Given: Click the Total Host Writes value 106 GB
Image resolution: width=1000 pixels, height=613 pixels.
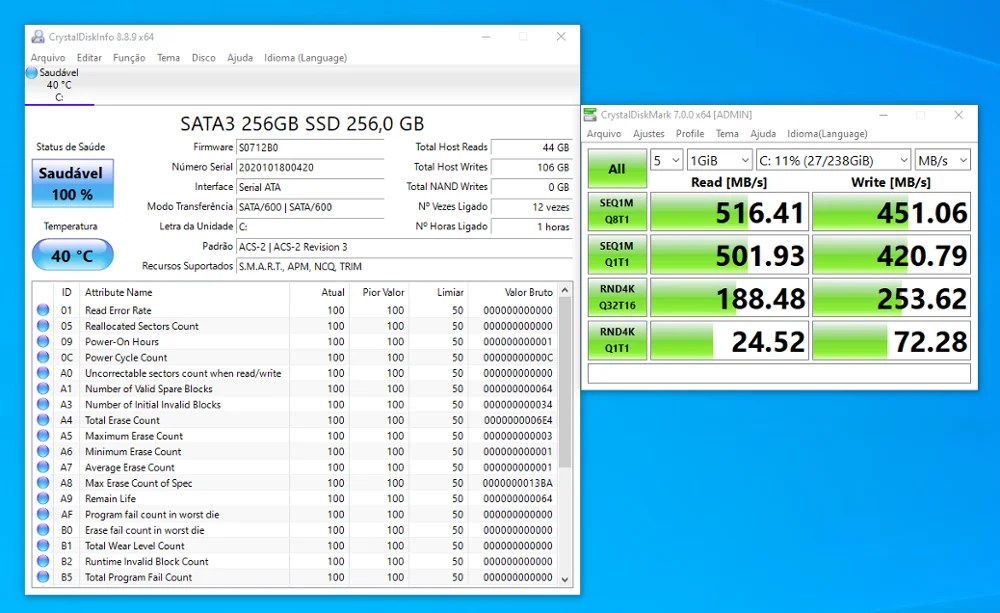Looking at the screenshot, I should point(531,167).
